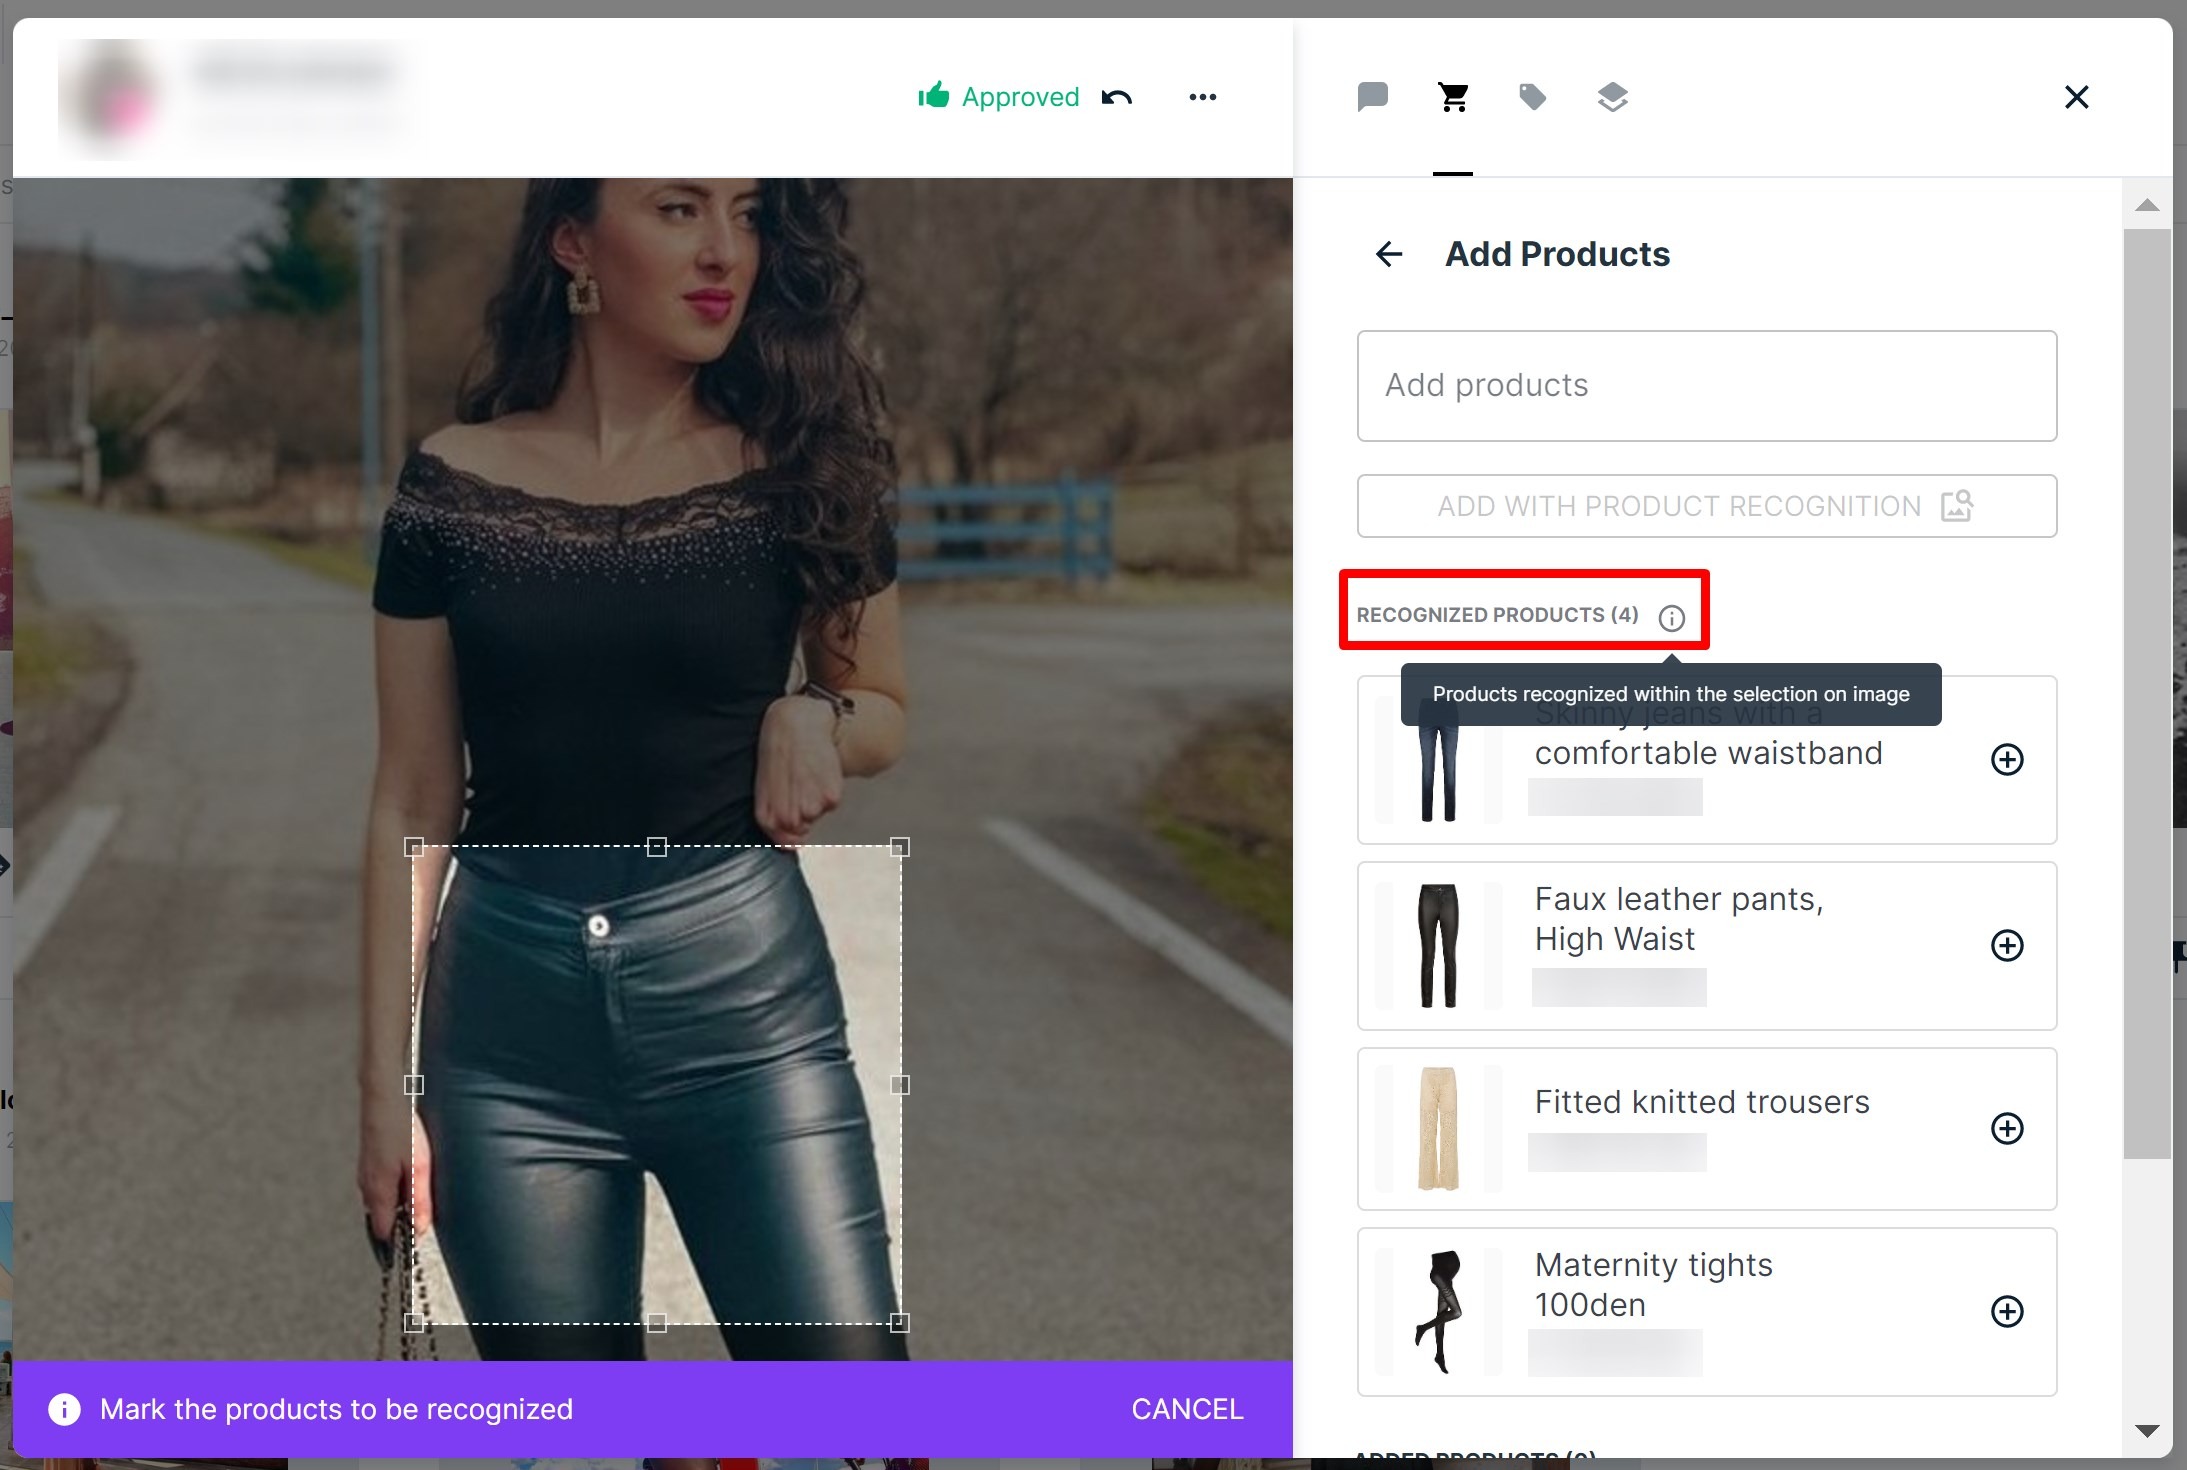Open the three-dots more options menu

[x=1202, y=97]
